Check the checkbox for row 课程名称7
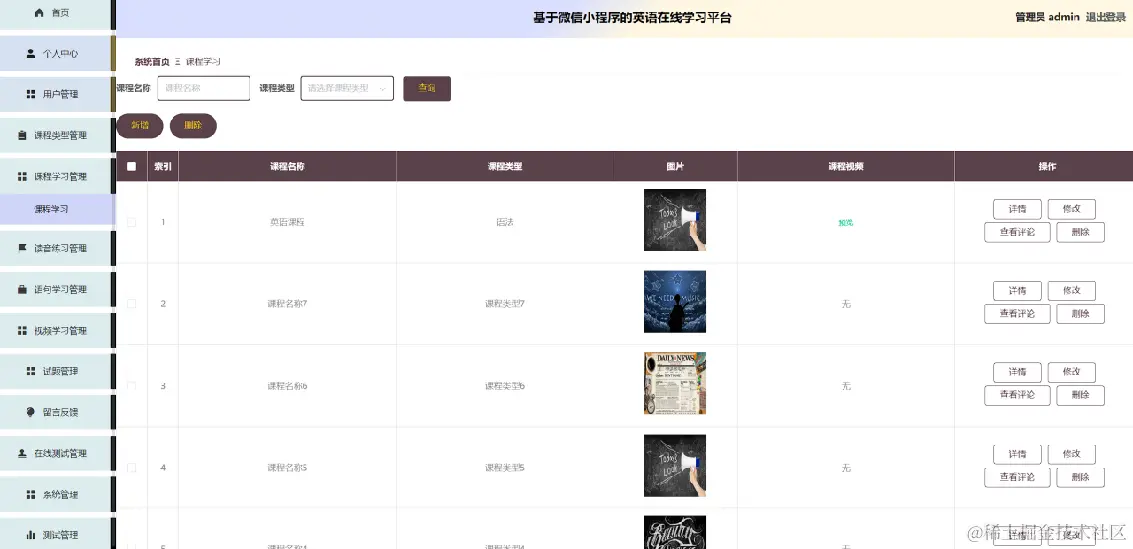The height and width of the screenshot is (549, 1133). (132, 303)
